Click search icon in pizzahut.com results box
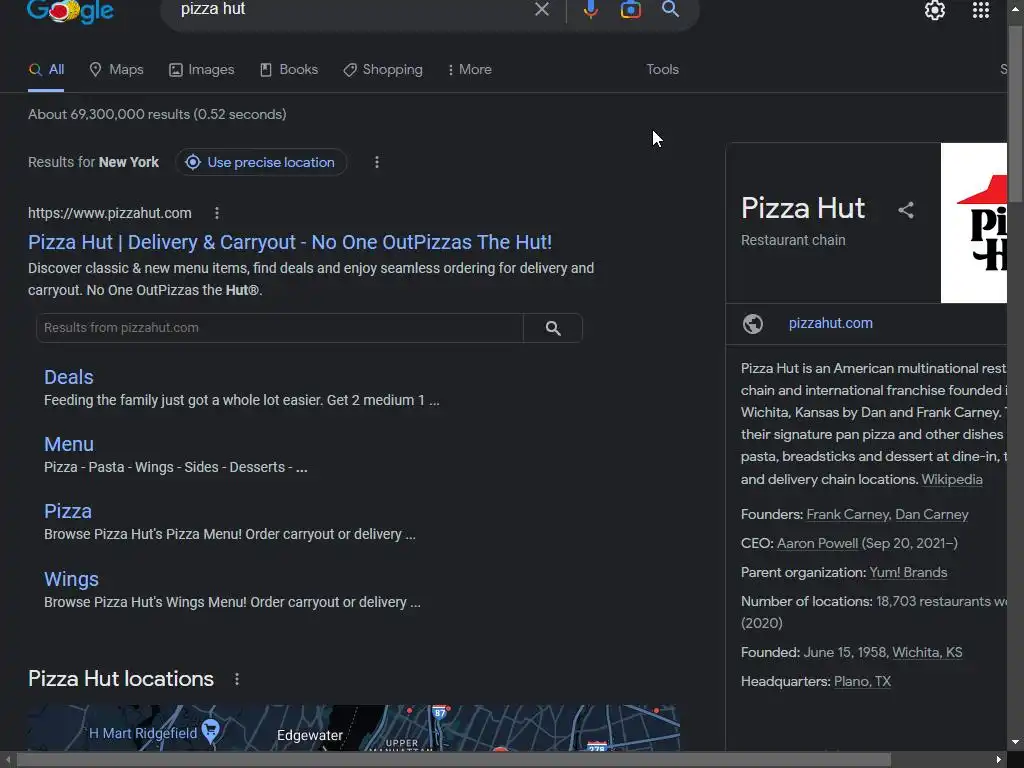This screenshot has width=1024, height=768. [552, 328]
